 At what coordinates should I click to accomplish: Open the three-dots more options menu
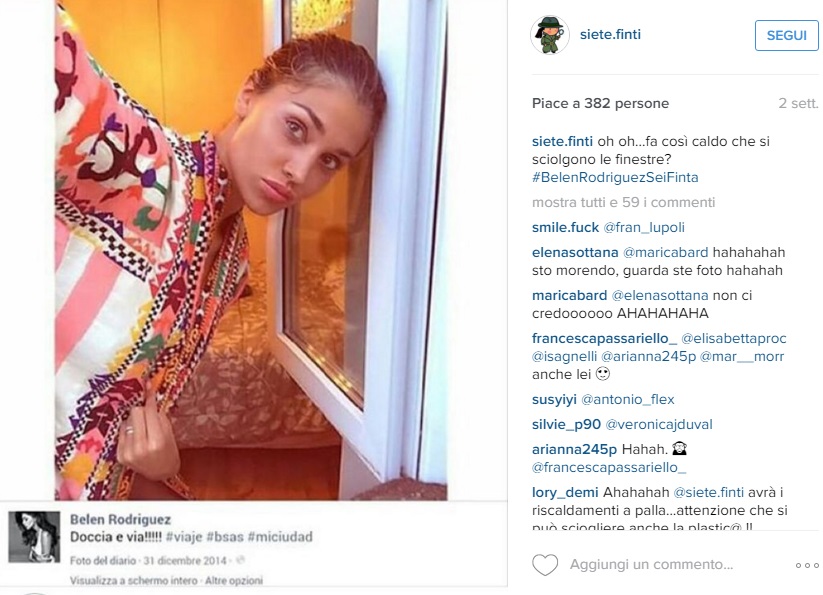point(807,565)
